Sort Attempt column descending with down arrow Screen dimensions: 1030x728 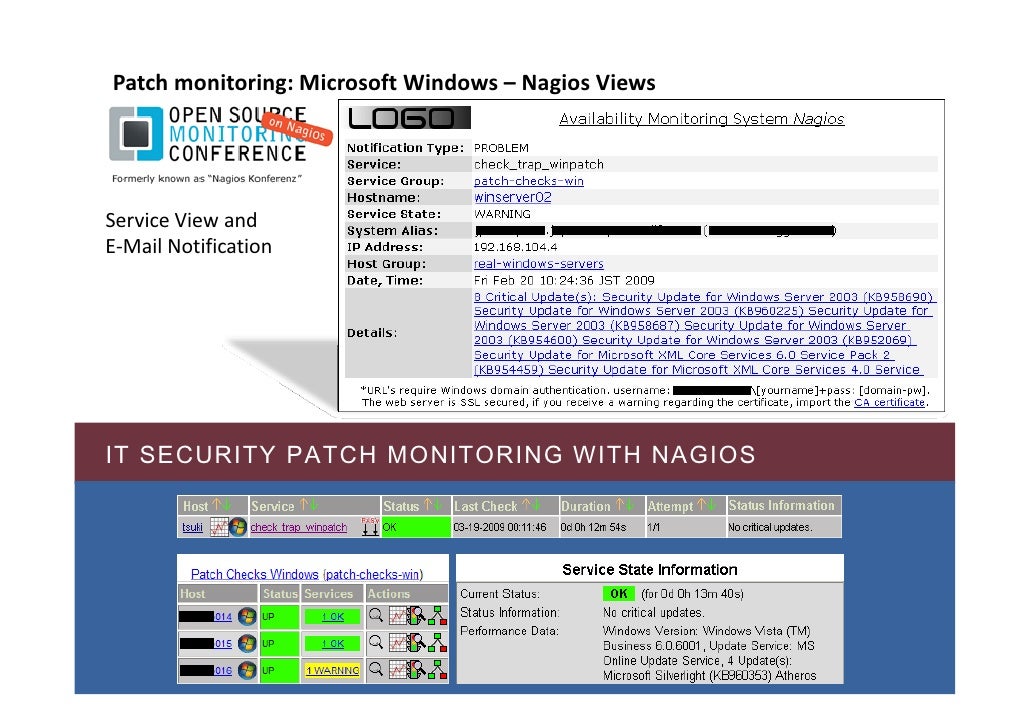[x=711, y=505]
